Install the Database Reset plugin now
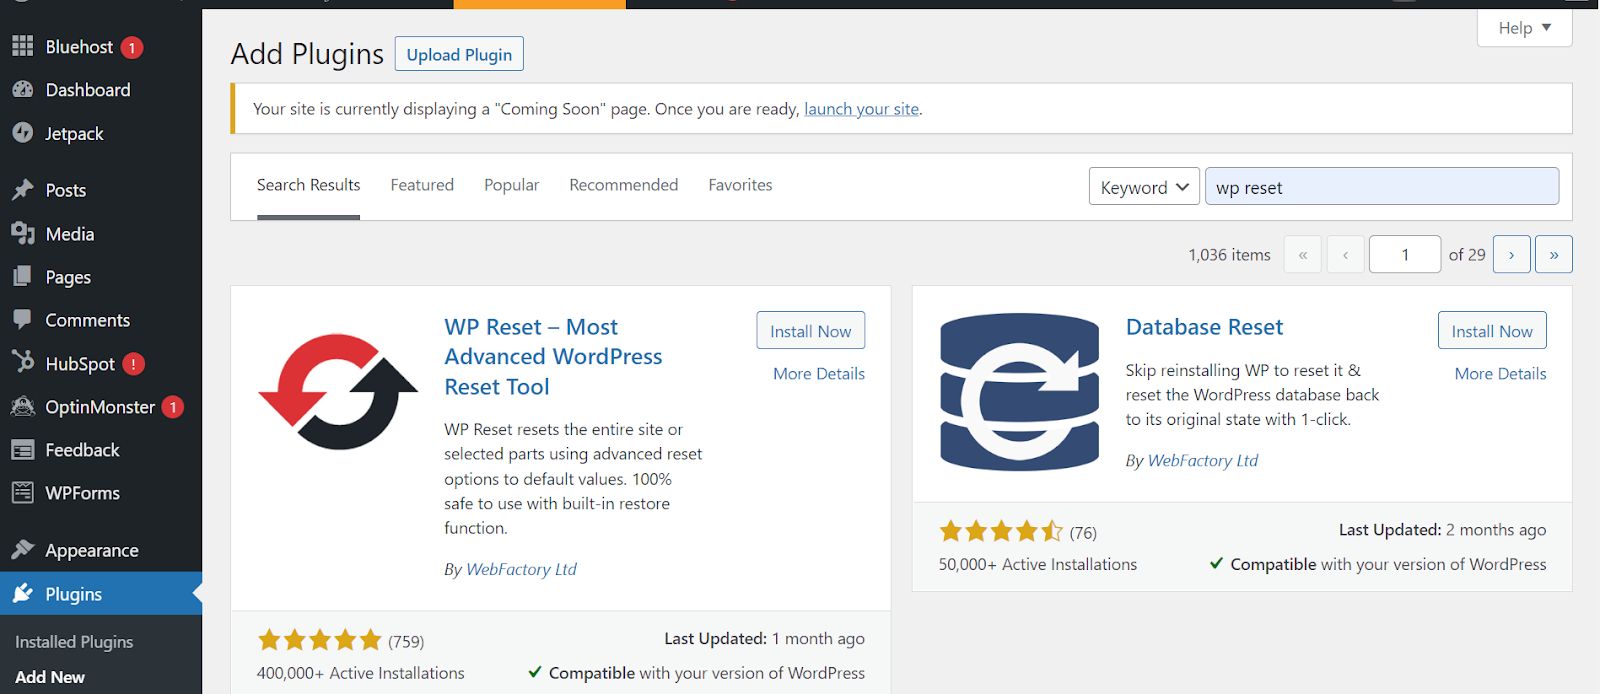The image size is (1600, 694). pos(1492,331)
